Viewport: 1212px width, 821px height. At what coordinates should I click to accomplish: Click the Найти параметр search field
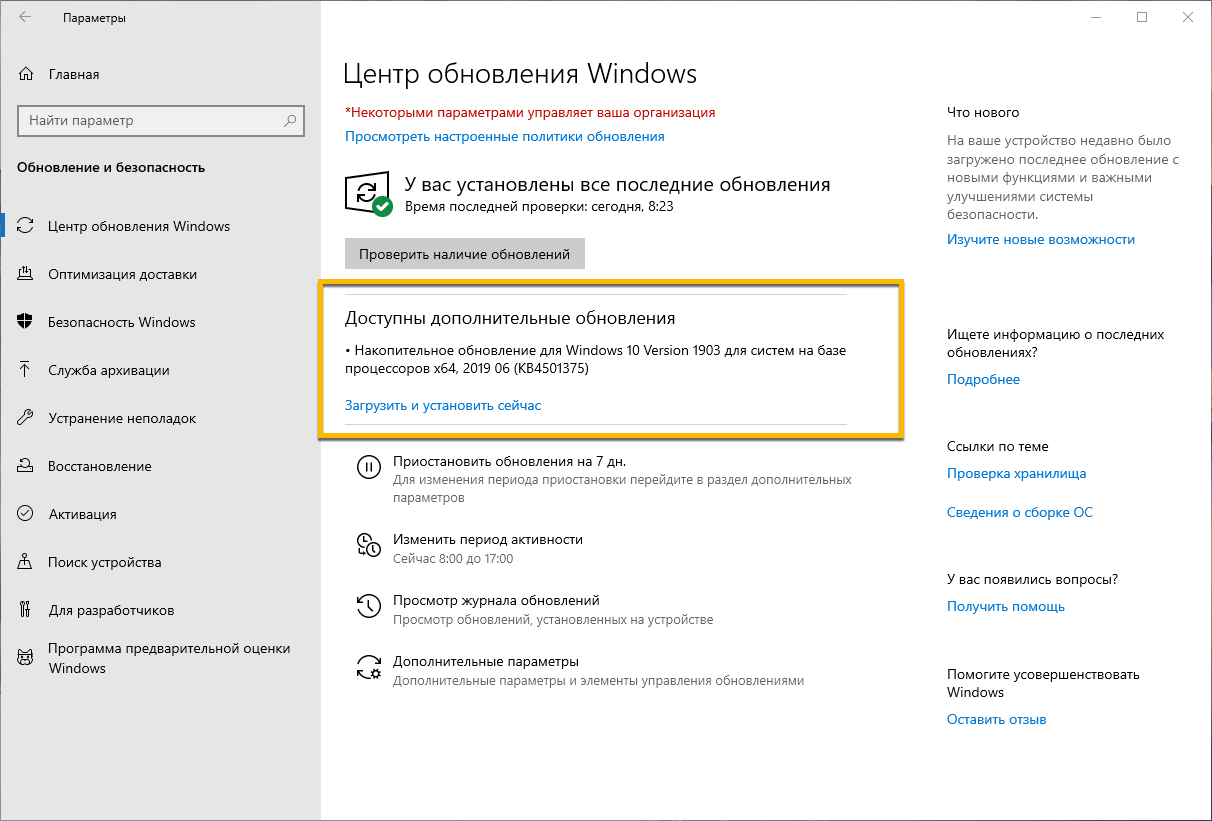coord(160,120)
